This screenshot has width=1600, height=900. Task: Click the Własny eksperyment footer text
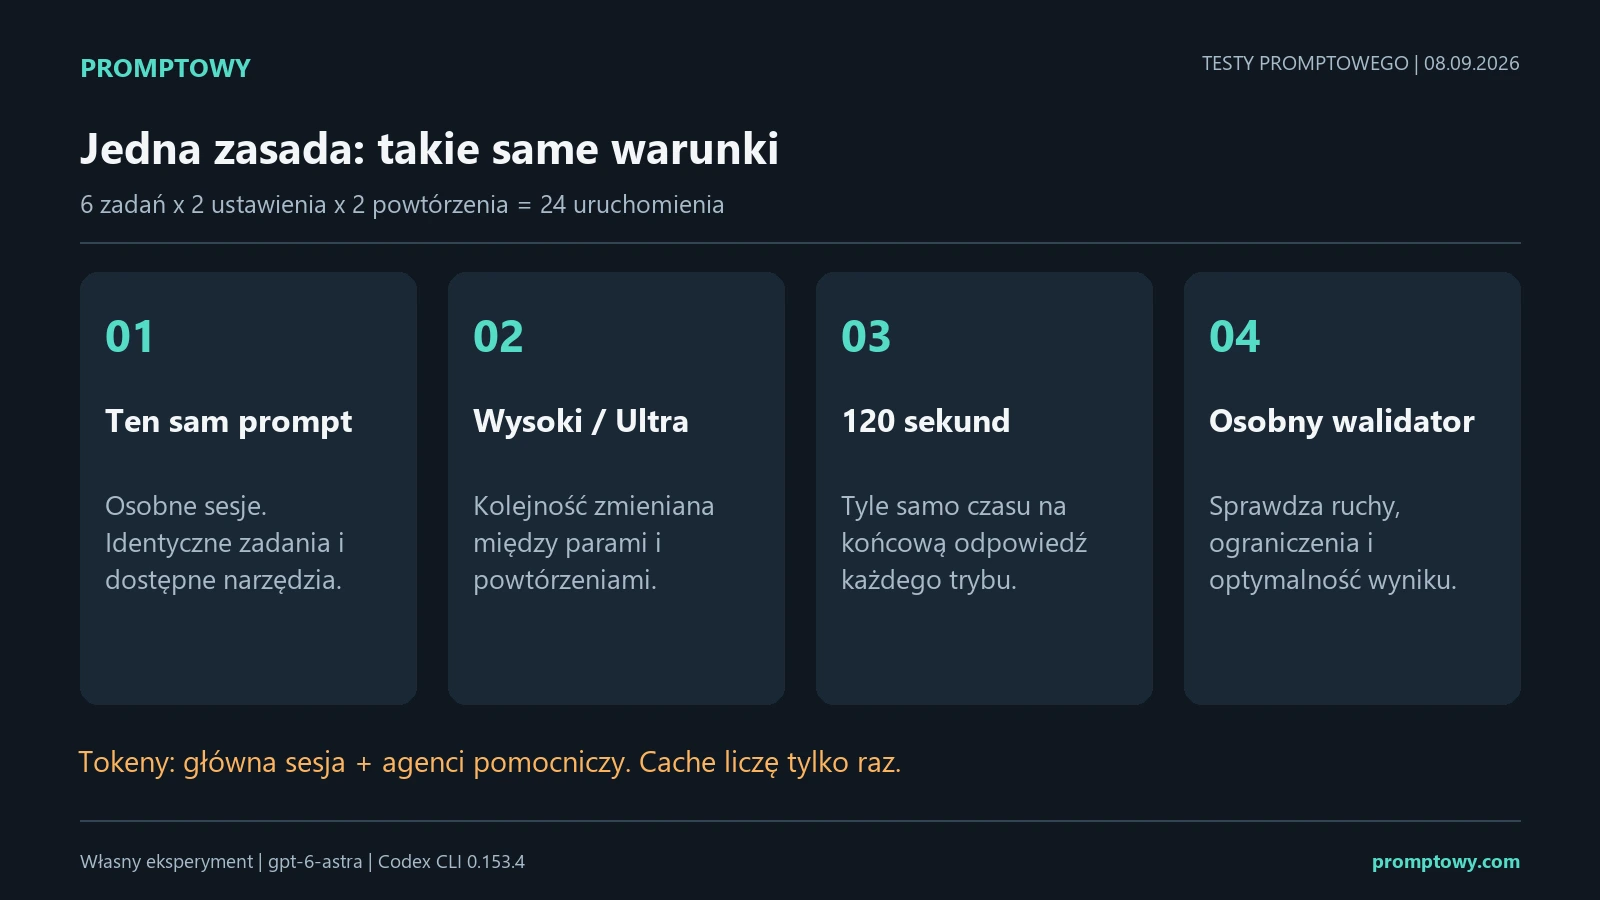click(166, 862)
